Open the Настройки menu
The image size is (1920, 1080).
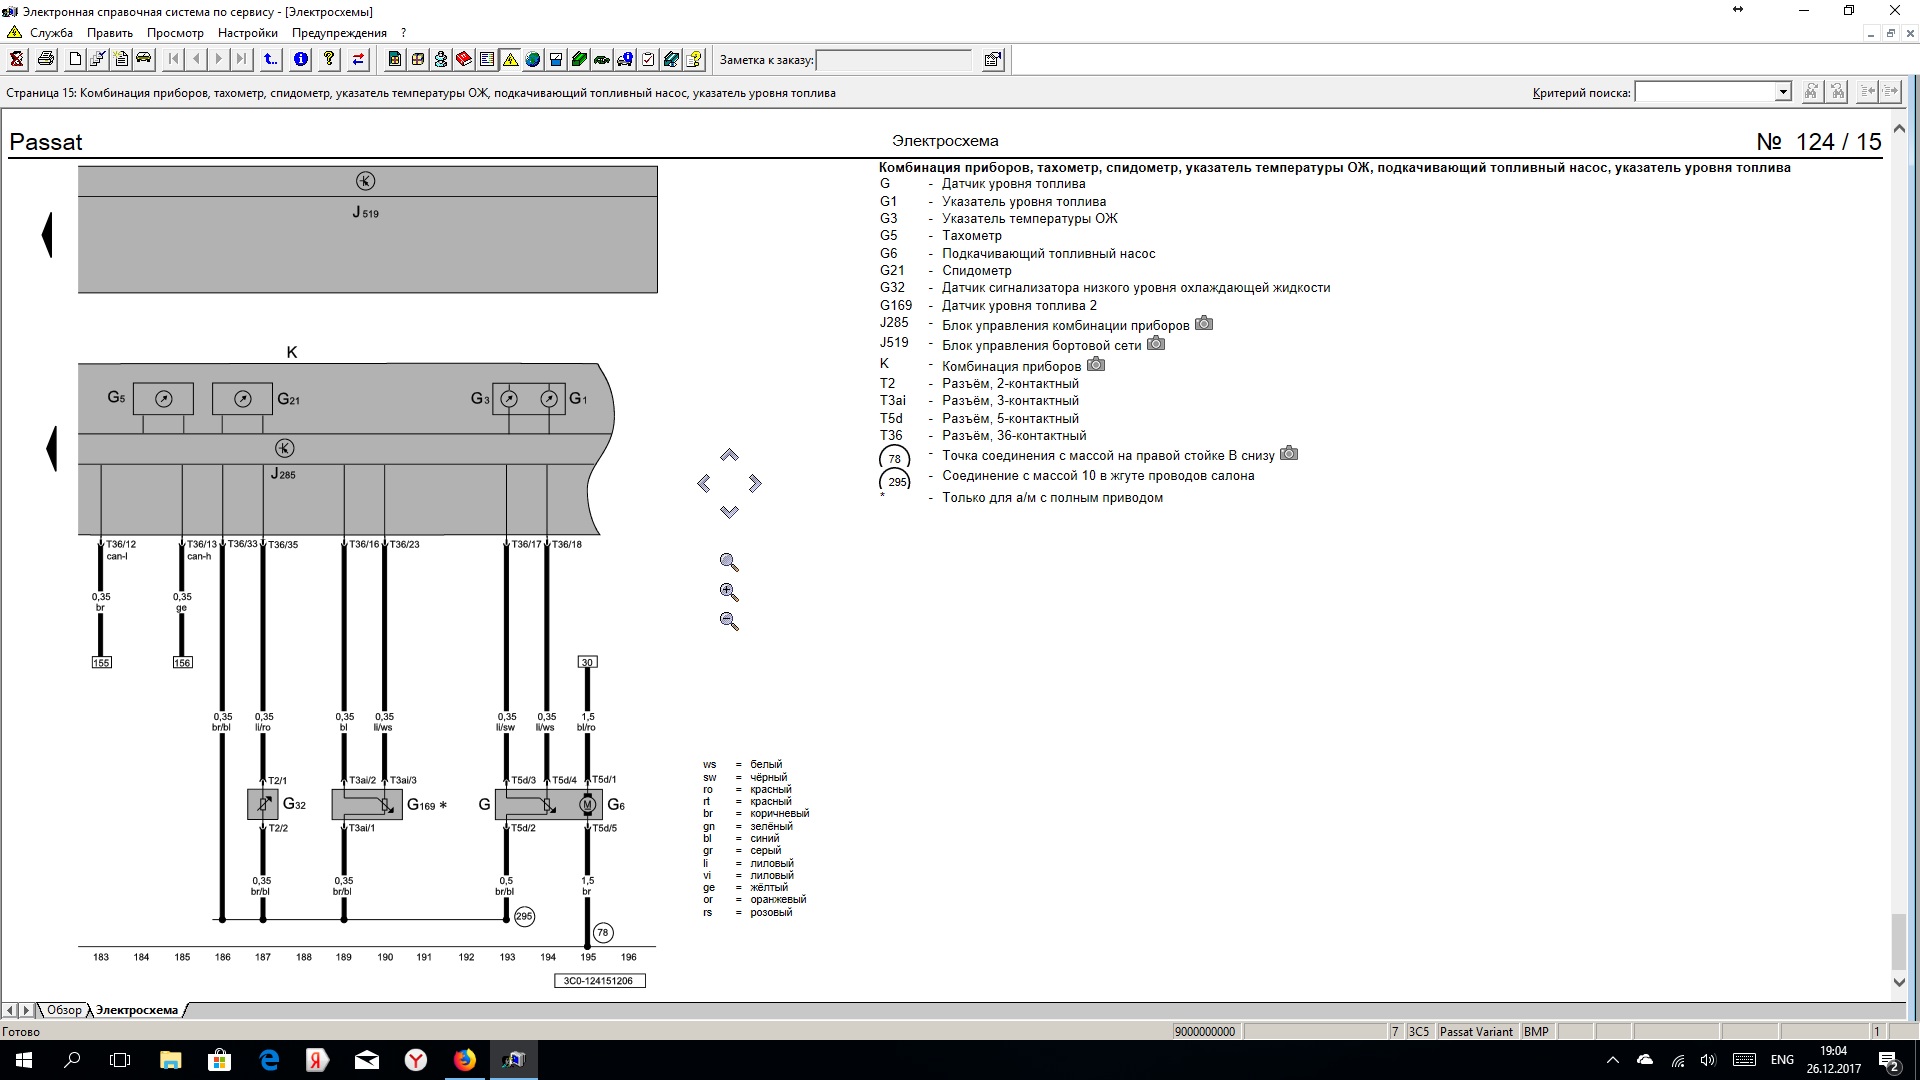click(x=247, y=33)
